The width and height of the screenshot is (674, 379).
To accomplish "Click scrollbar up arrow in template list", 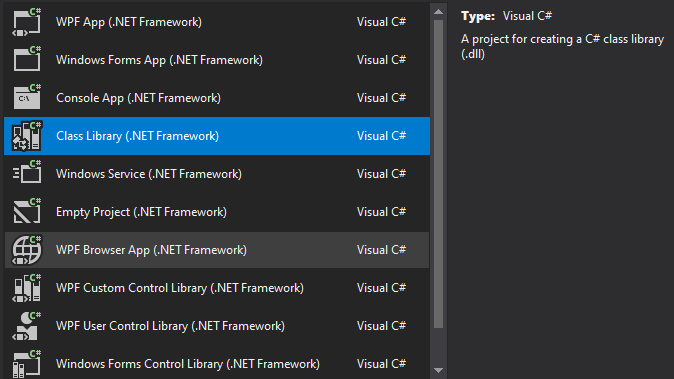I will pos(438,12).
